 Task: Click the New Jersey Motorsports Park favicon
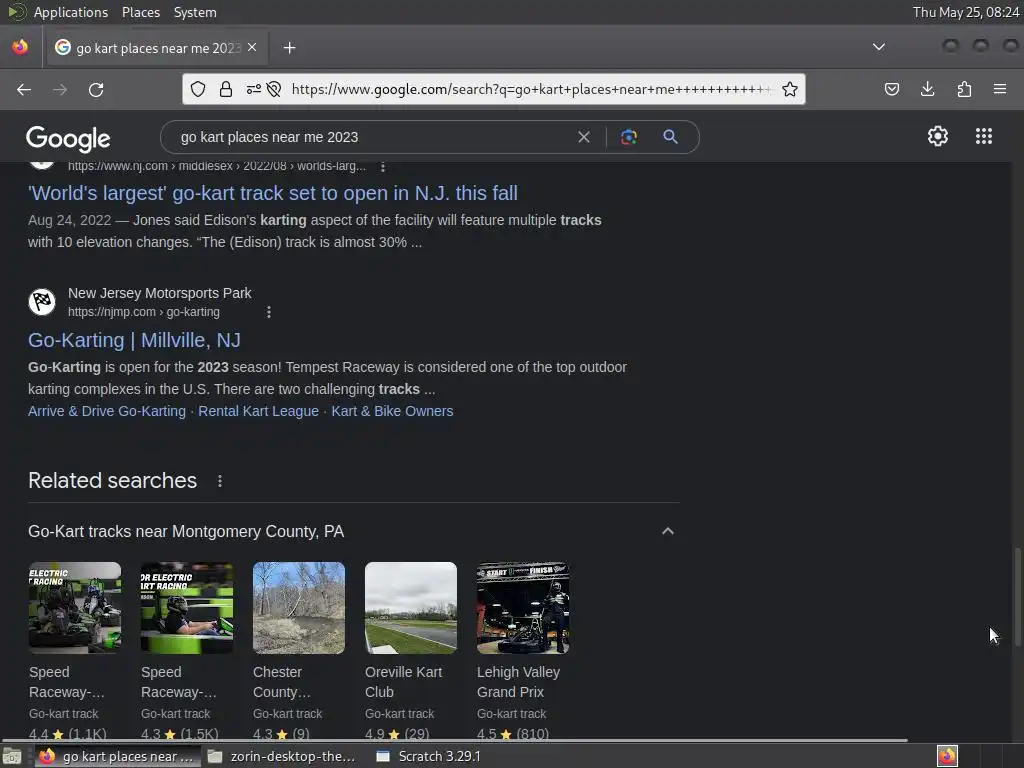42,302
